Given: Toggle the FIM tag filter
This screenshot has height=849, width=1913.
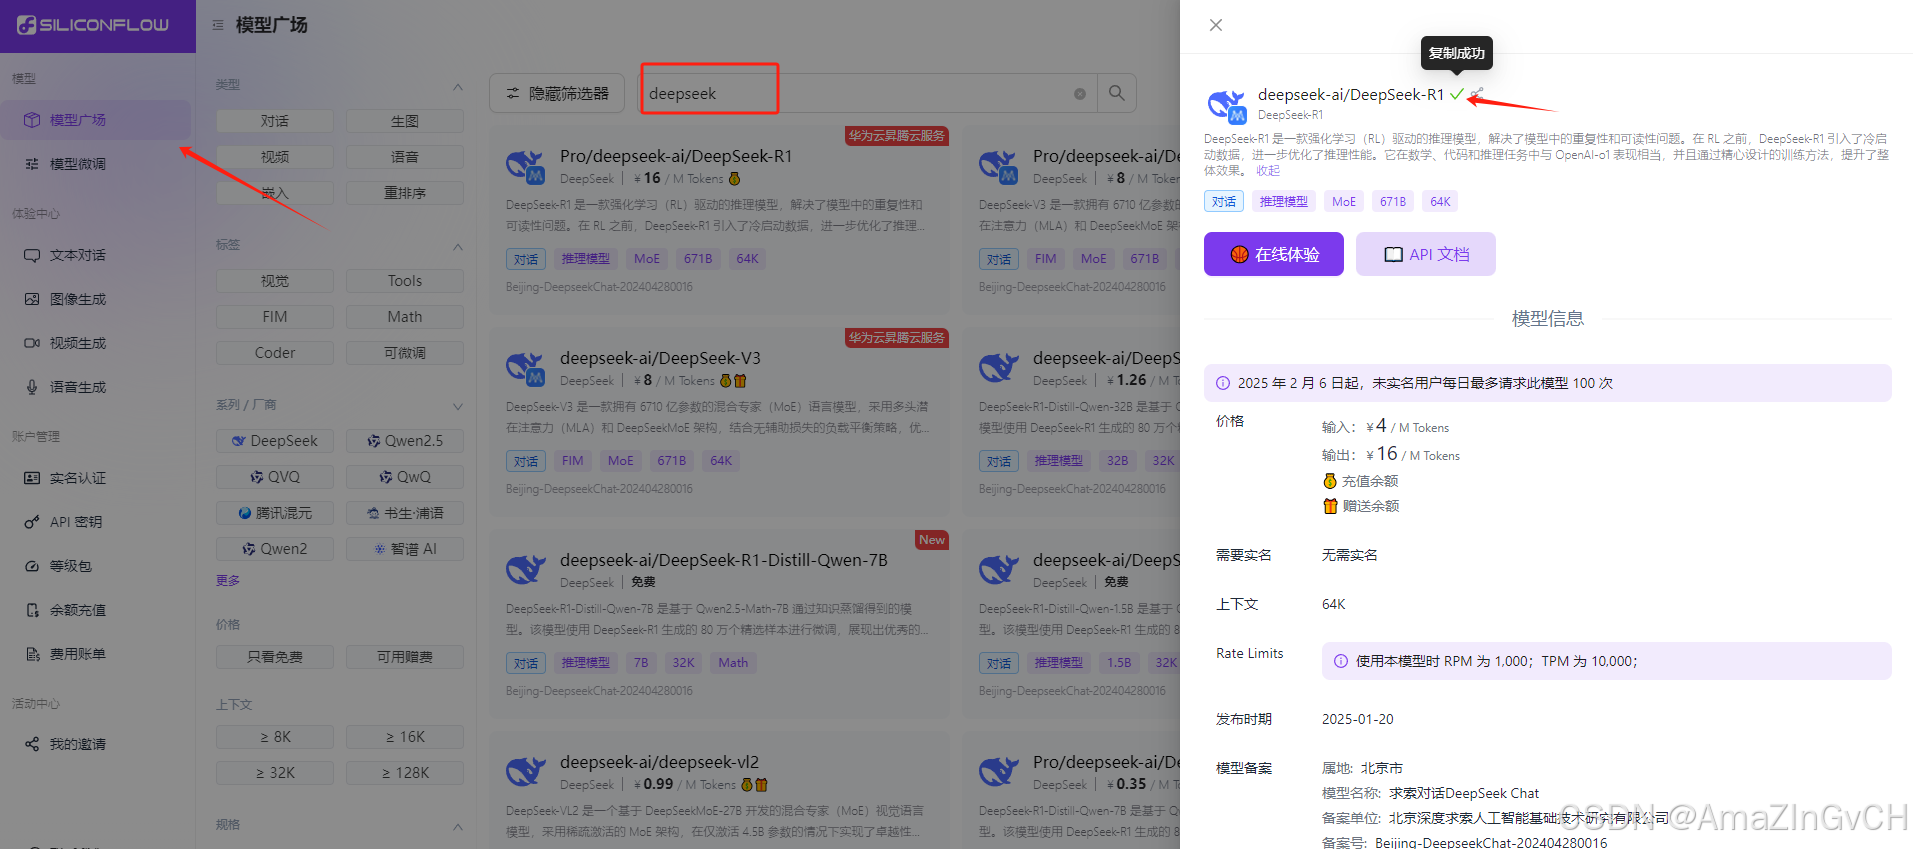Looking at the screenshot, I should click(275, 317).
